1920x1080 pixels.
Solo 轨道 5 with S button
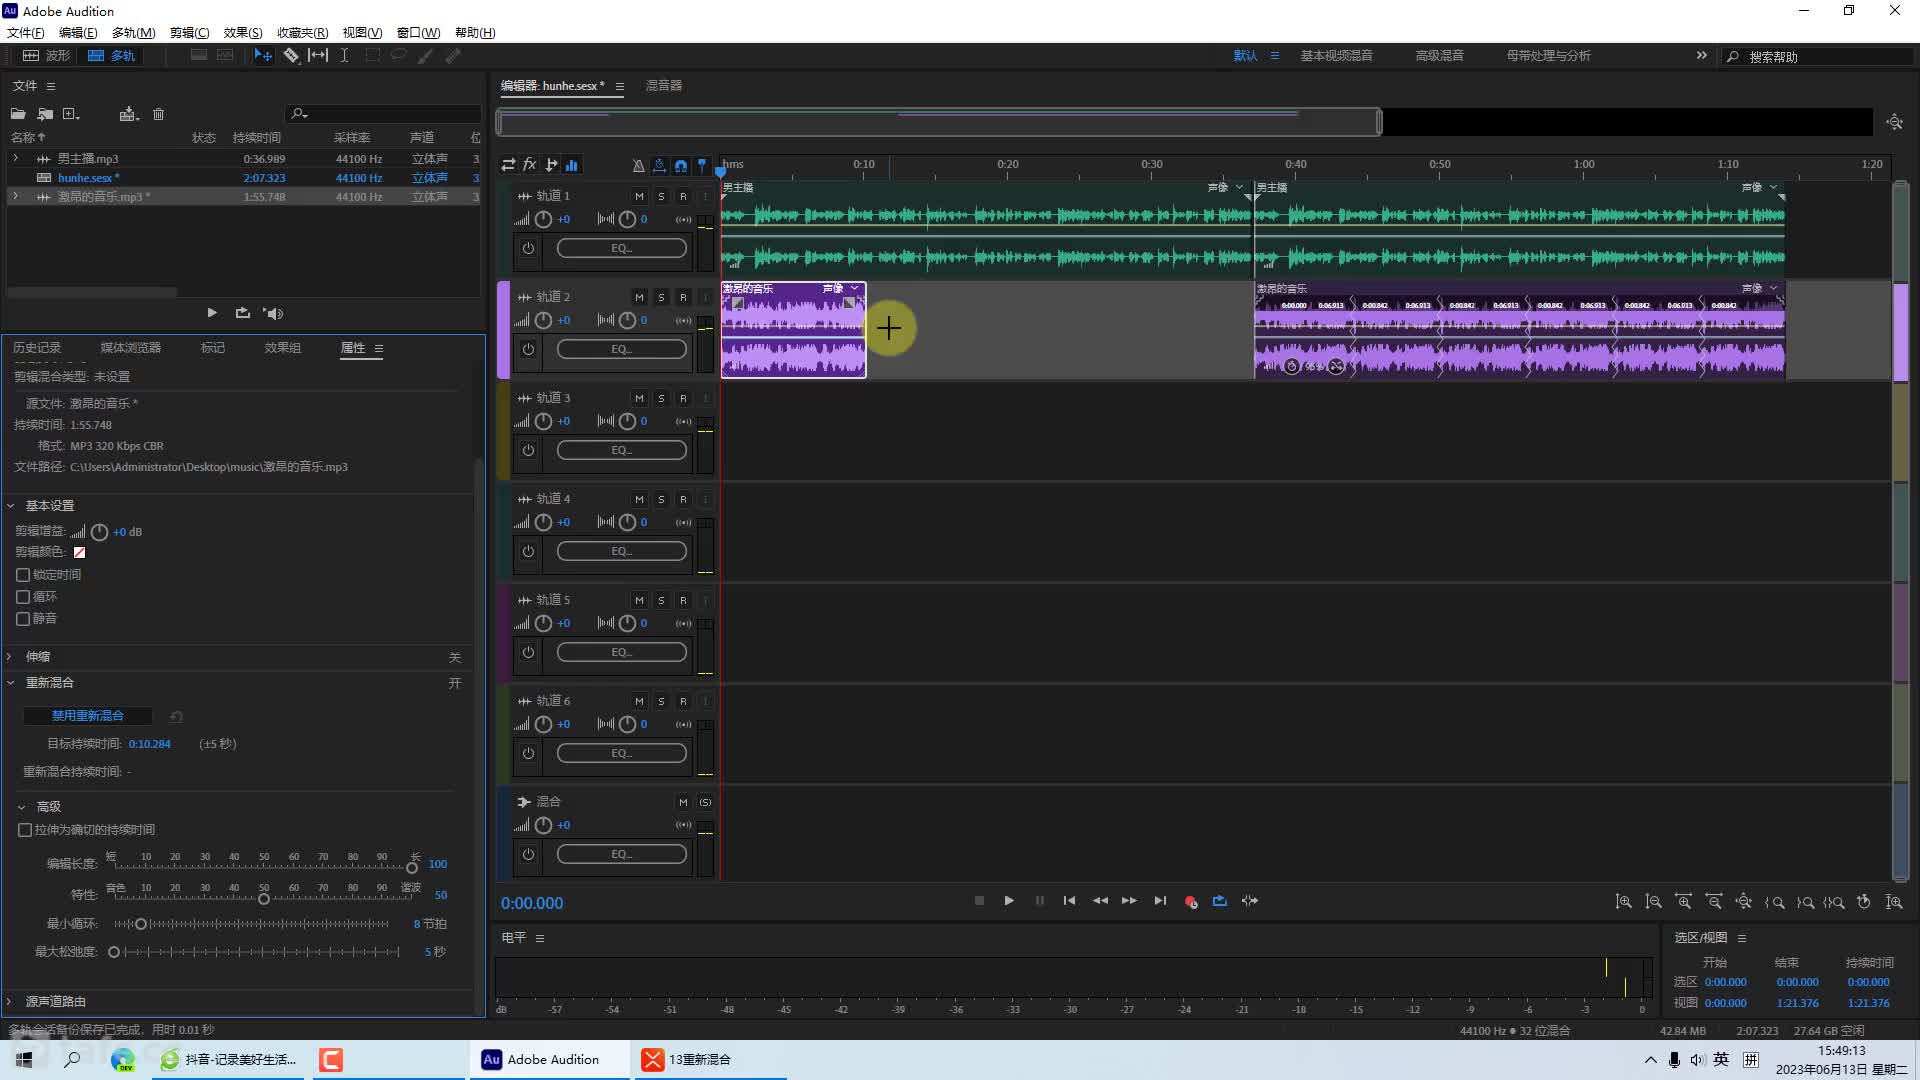pyautogui.click(x=661, y=600)
